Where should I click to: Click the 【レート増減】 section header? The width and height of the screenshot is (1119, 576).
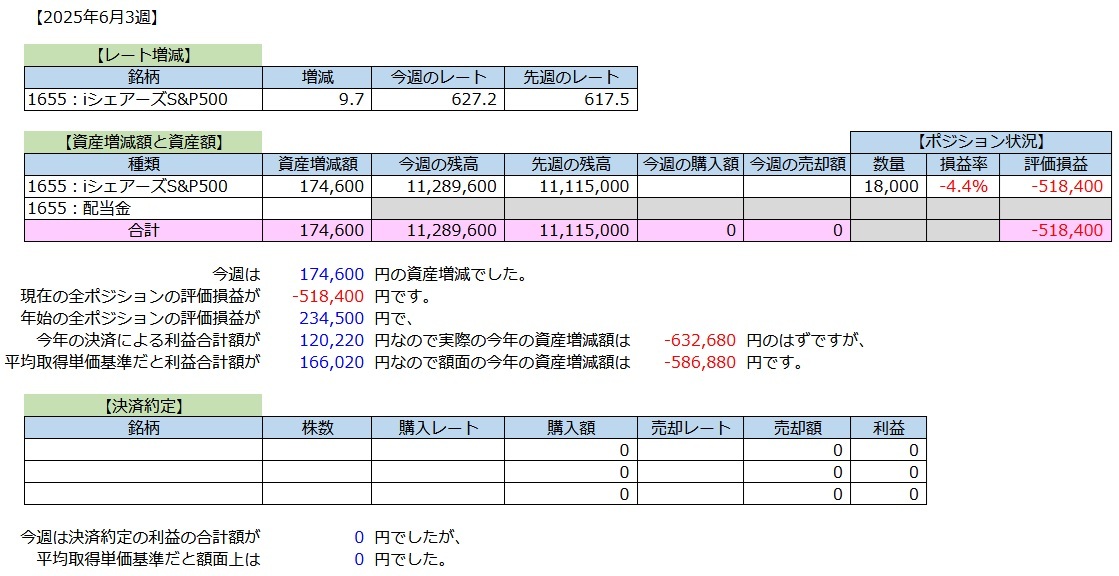[143, 55]
